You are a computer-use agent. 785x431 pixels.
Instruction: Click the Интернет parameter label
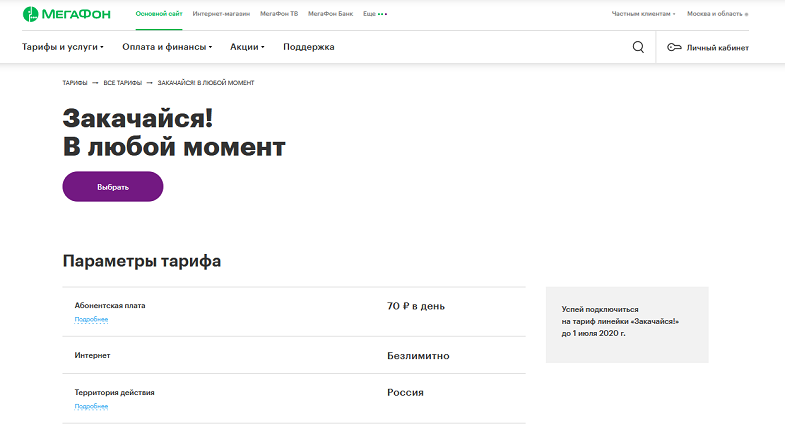pos(92,355)
